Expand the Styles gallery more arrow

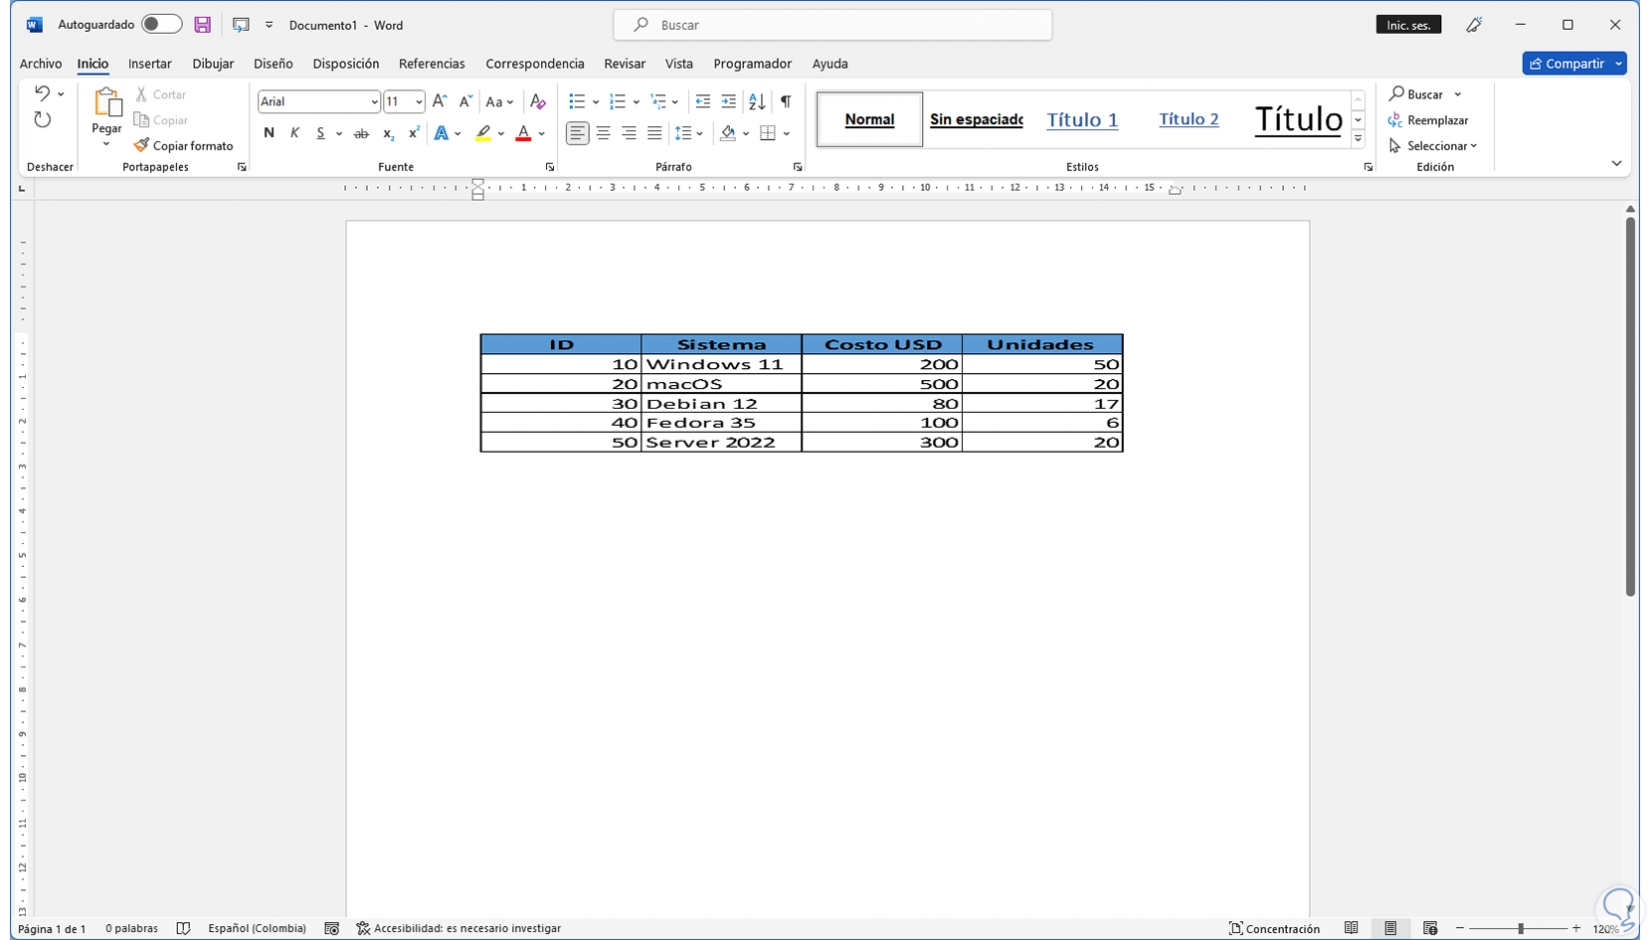pos(1358,139)
